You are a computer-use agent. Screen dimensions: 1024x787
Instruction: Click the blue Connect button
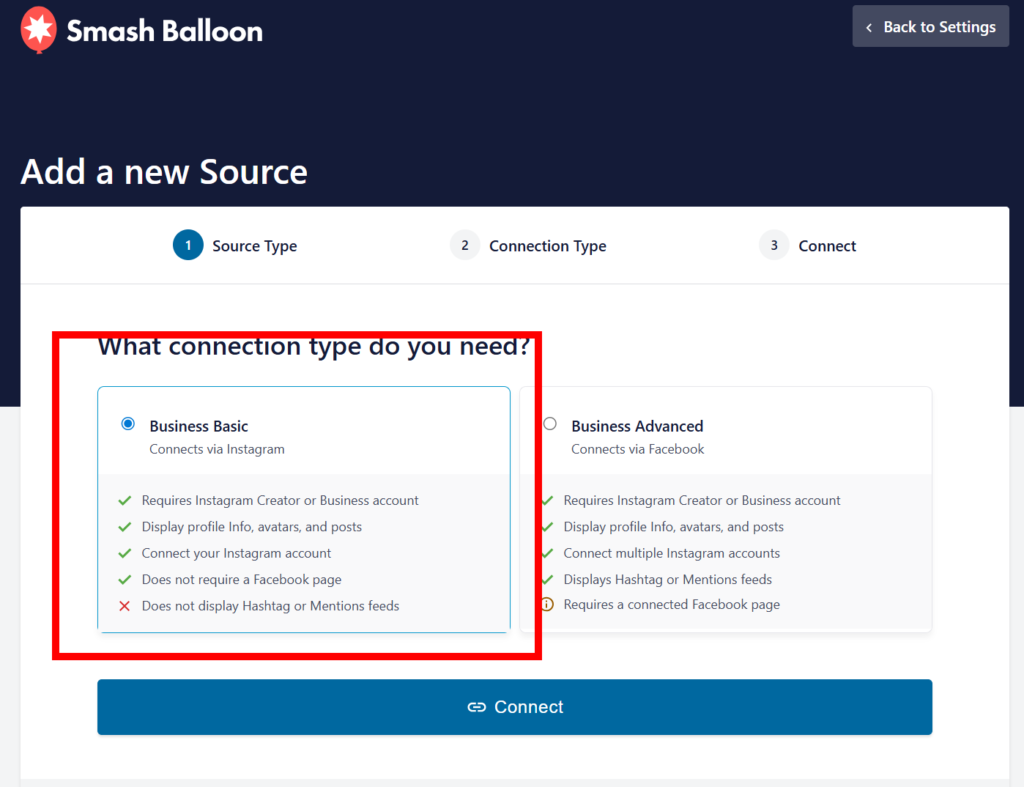pyautogui.click(x=514, y=707)
